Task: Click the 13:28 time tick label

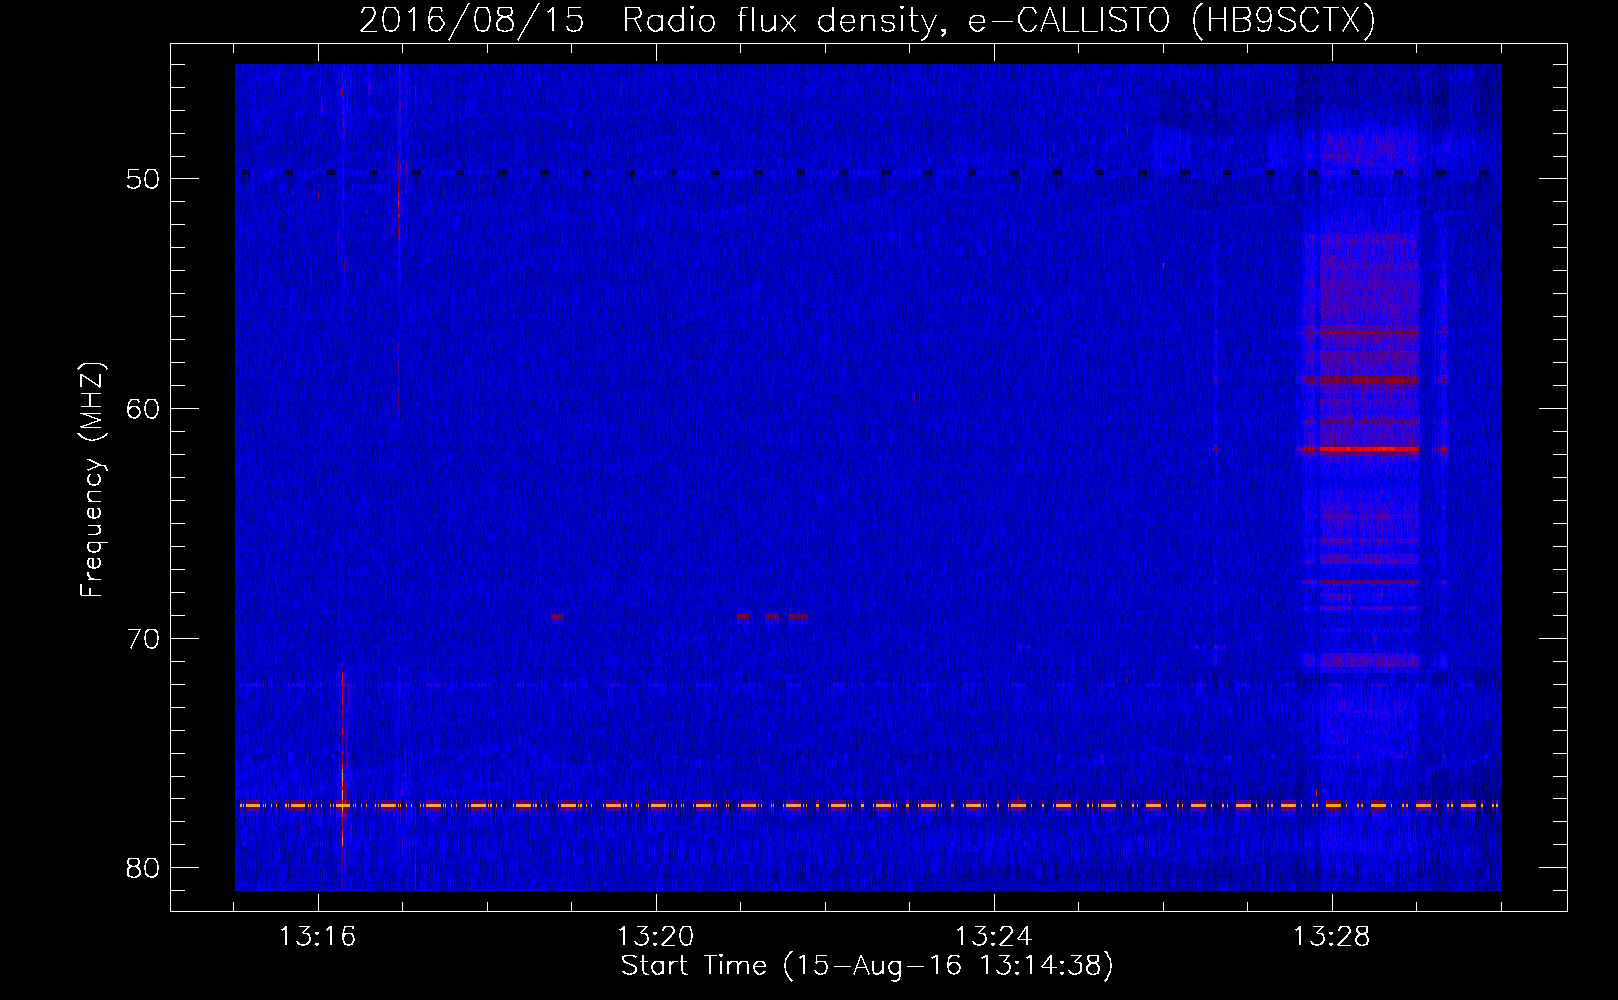Action: pos(1331,937)
